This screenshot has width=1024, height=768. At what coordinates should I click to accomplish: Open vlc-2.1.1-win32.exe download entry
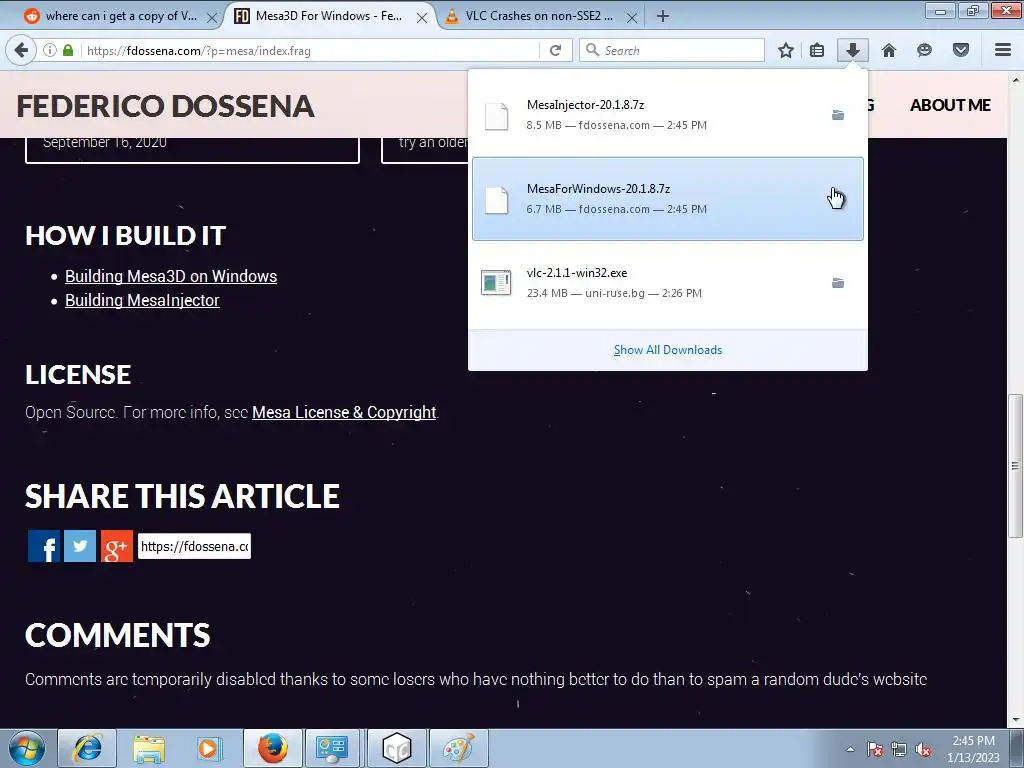coord(667,283)
